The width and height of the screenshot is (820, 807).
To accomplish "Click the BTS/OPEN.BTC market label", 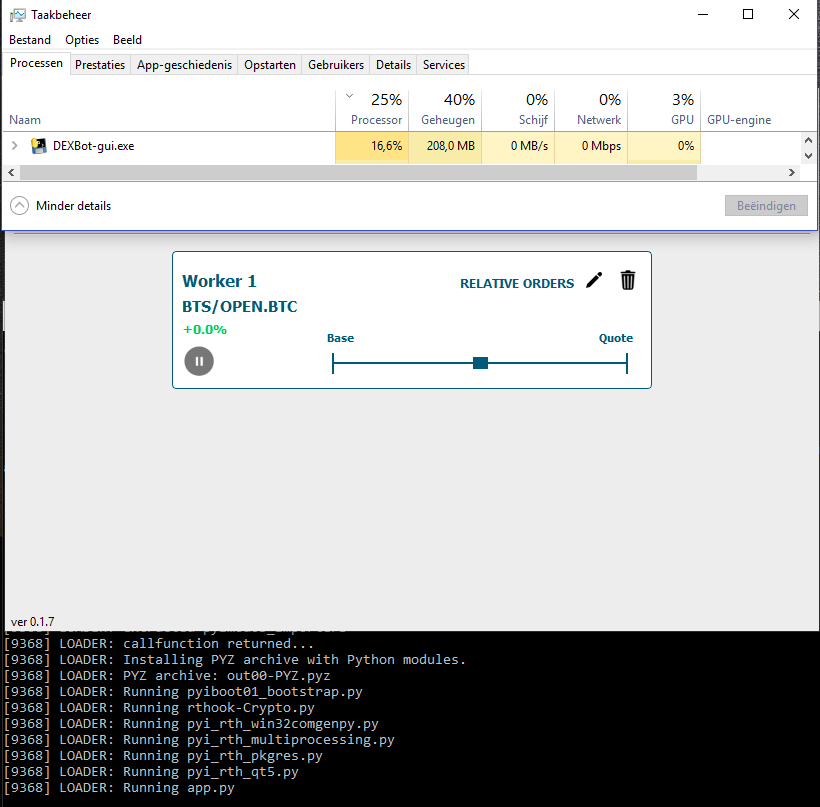I will (x=240, y=306).
